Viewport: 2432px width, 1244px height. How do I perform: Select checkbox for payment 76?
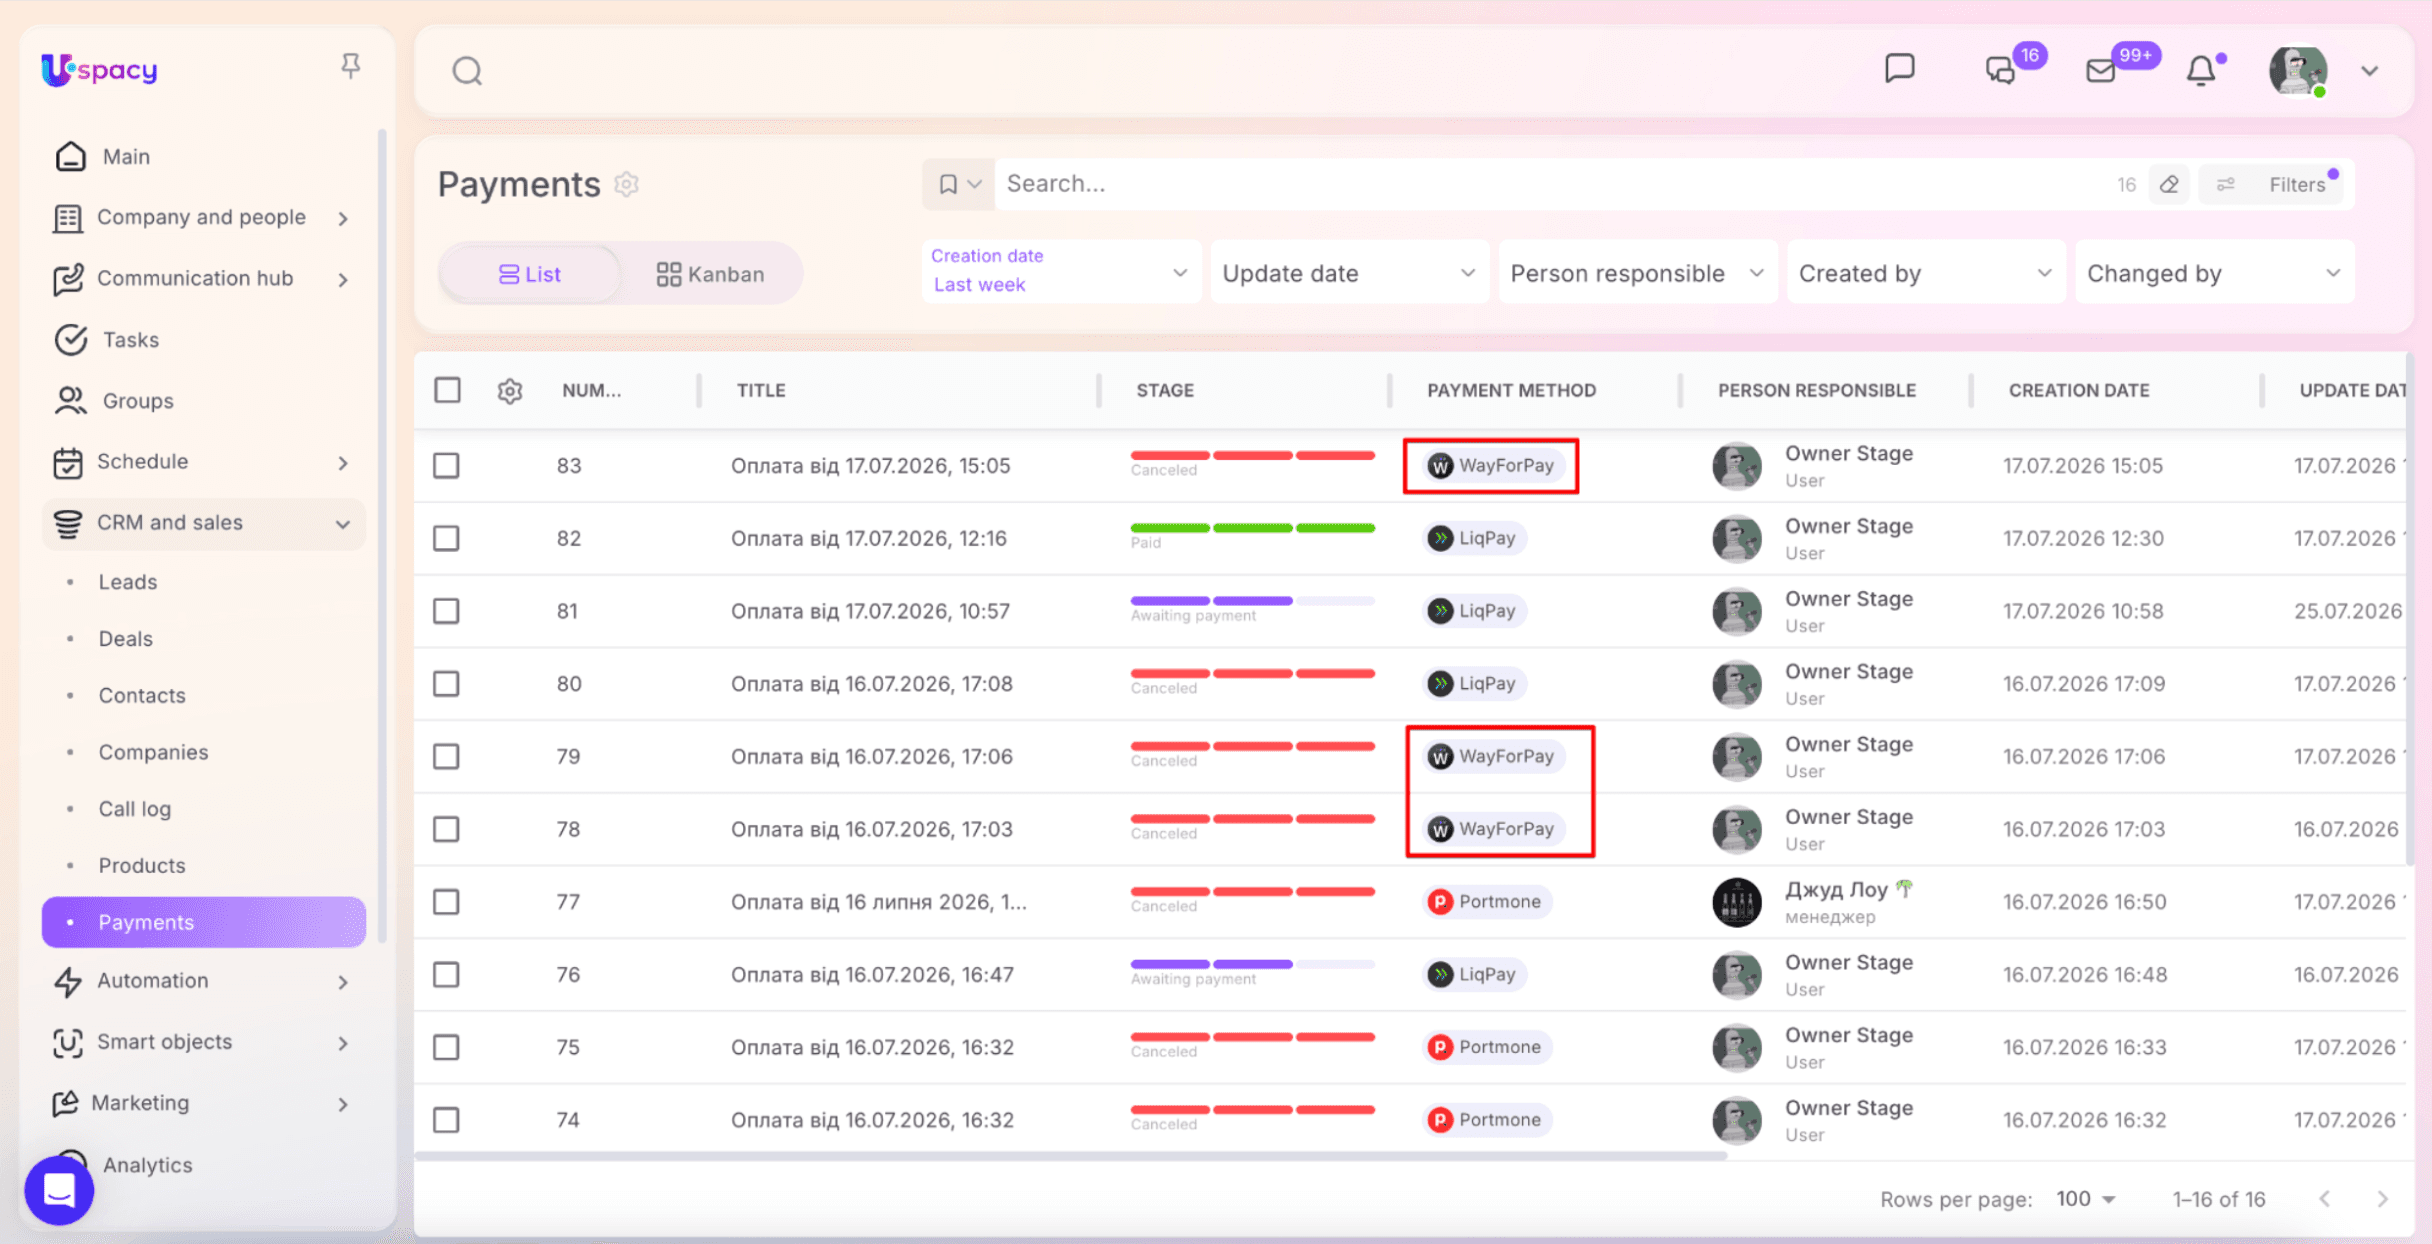pos(446,975)
